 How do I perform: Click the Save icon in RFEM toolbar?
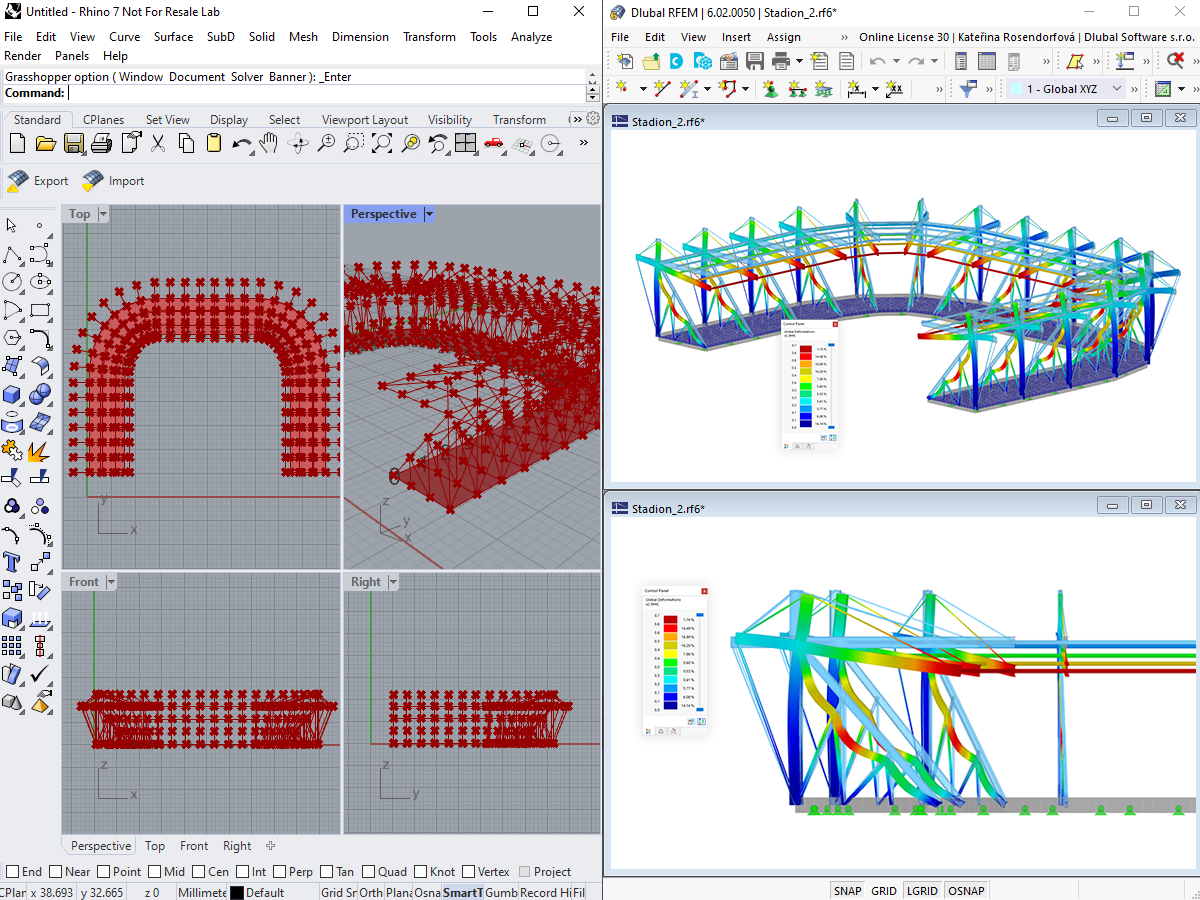(753, 60)
